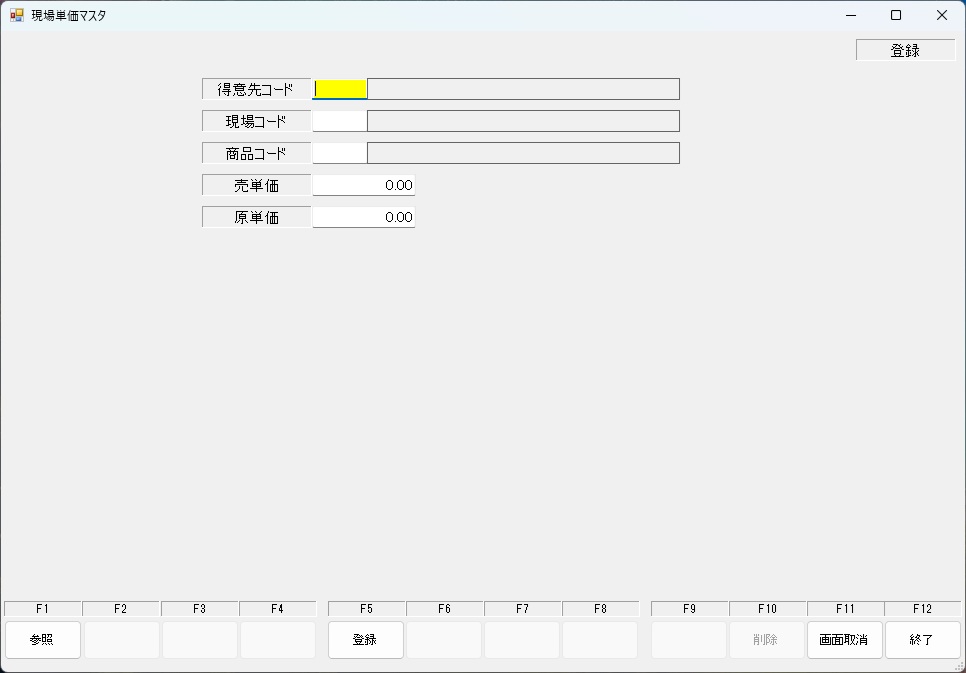Click the wide name field beside 得意先コード
This screenshot has height=673, width=966.
pos(523,89)
